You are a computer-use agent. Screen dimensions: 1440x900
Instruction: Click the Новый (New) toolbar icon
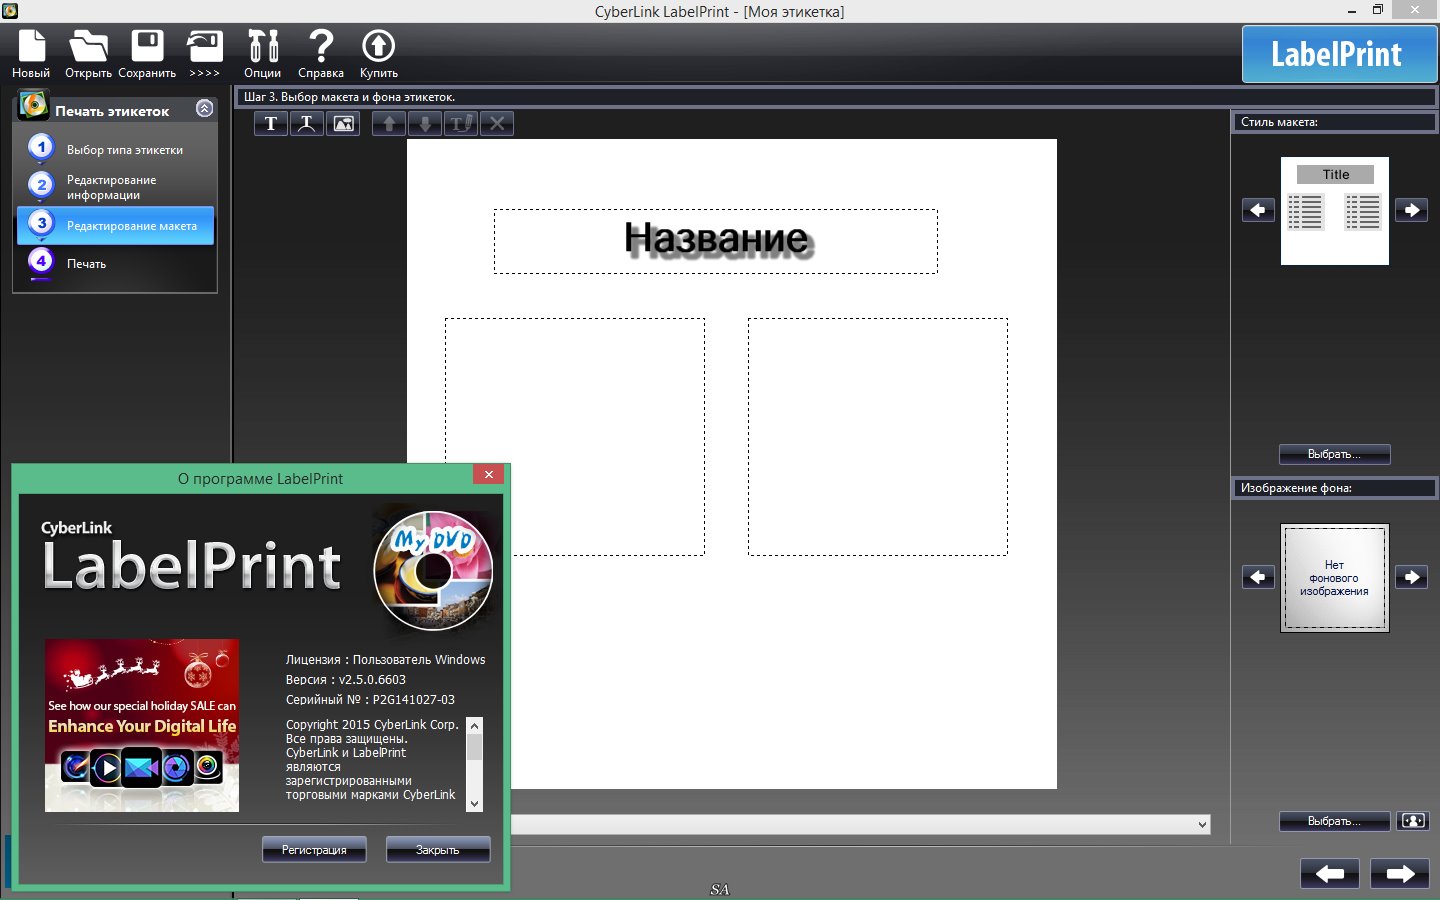(x=31, y=47)
